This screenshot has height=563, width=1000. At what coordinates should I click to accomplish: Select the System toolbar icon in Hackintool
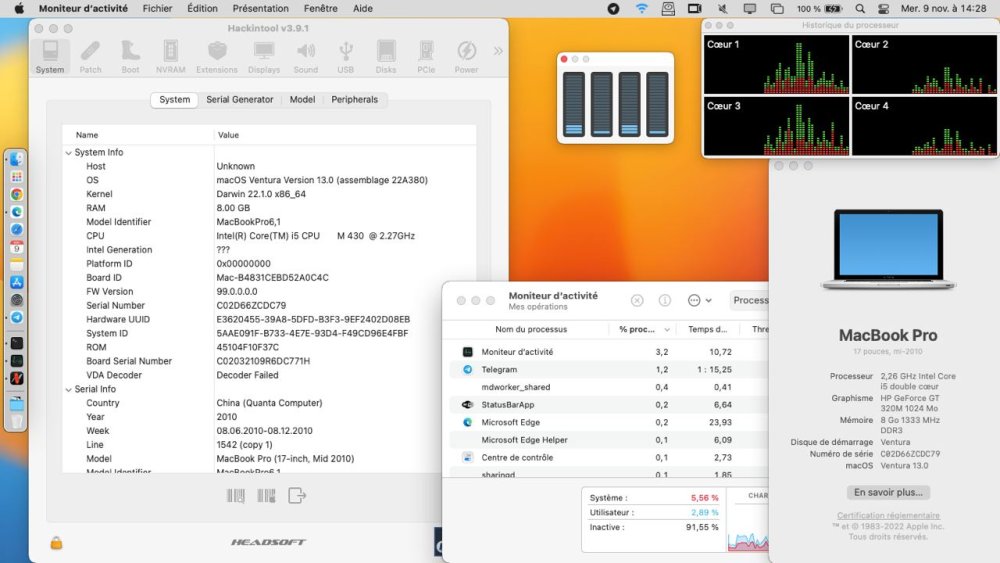point(50,57)
